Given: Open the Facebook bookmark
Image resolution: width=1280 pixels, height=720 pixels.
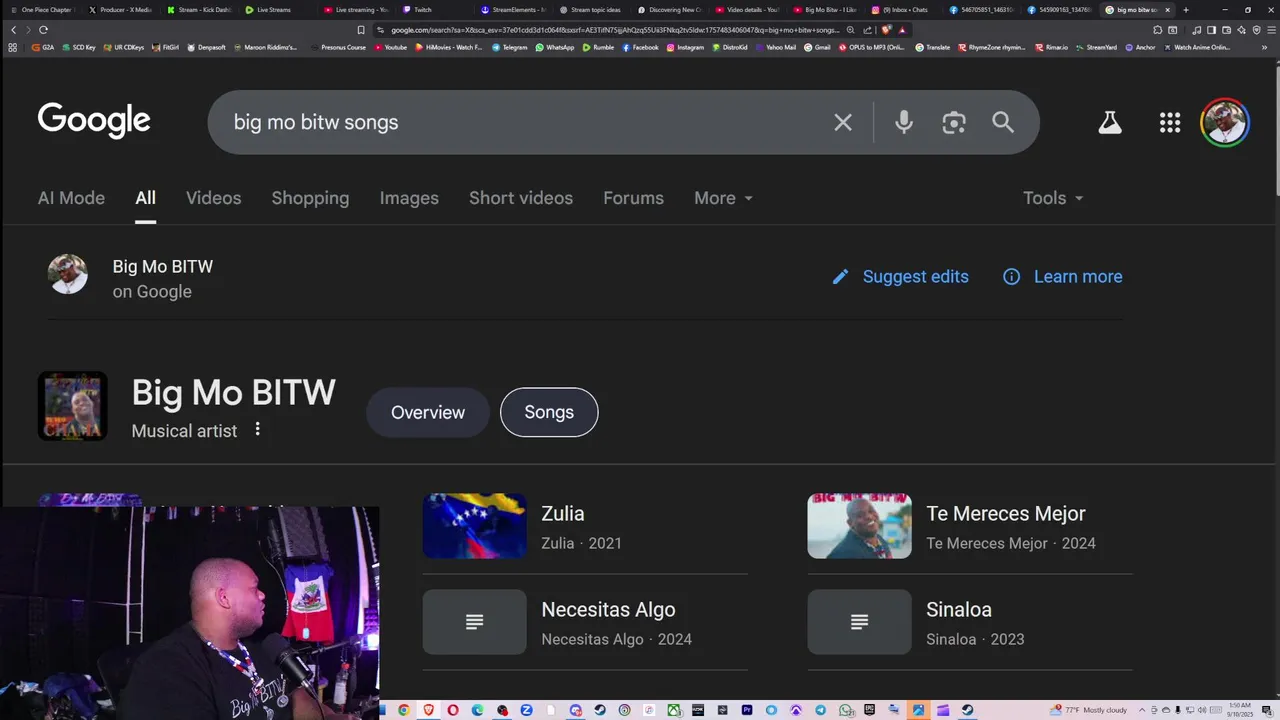Looking at the screenshot, I should pos(640,47).
